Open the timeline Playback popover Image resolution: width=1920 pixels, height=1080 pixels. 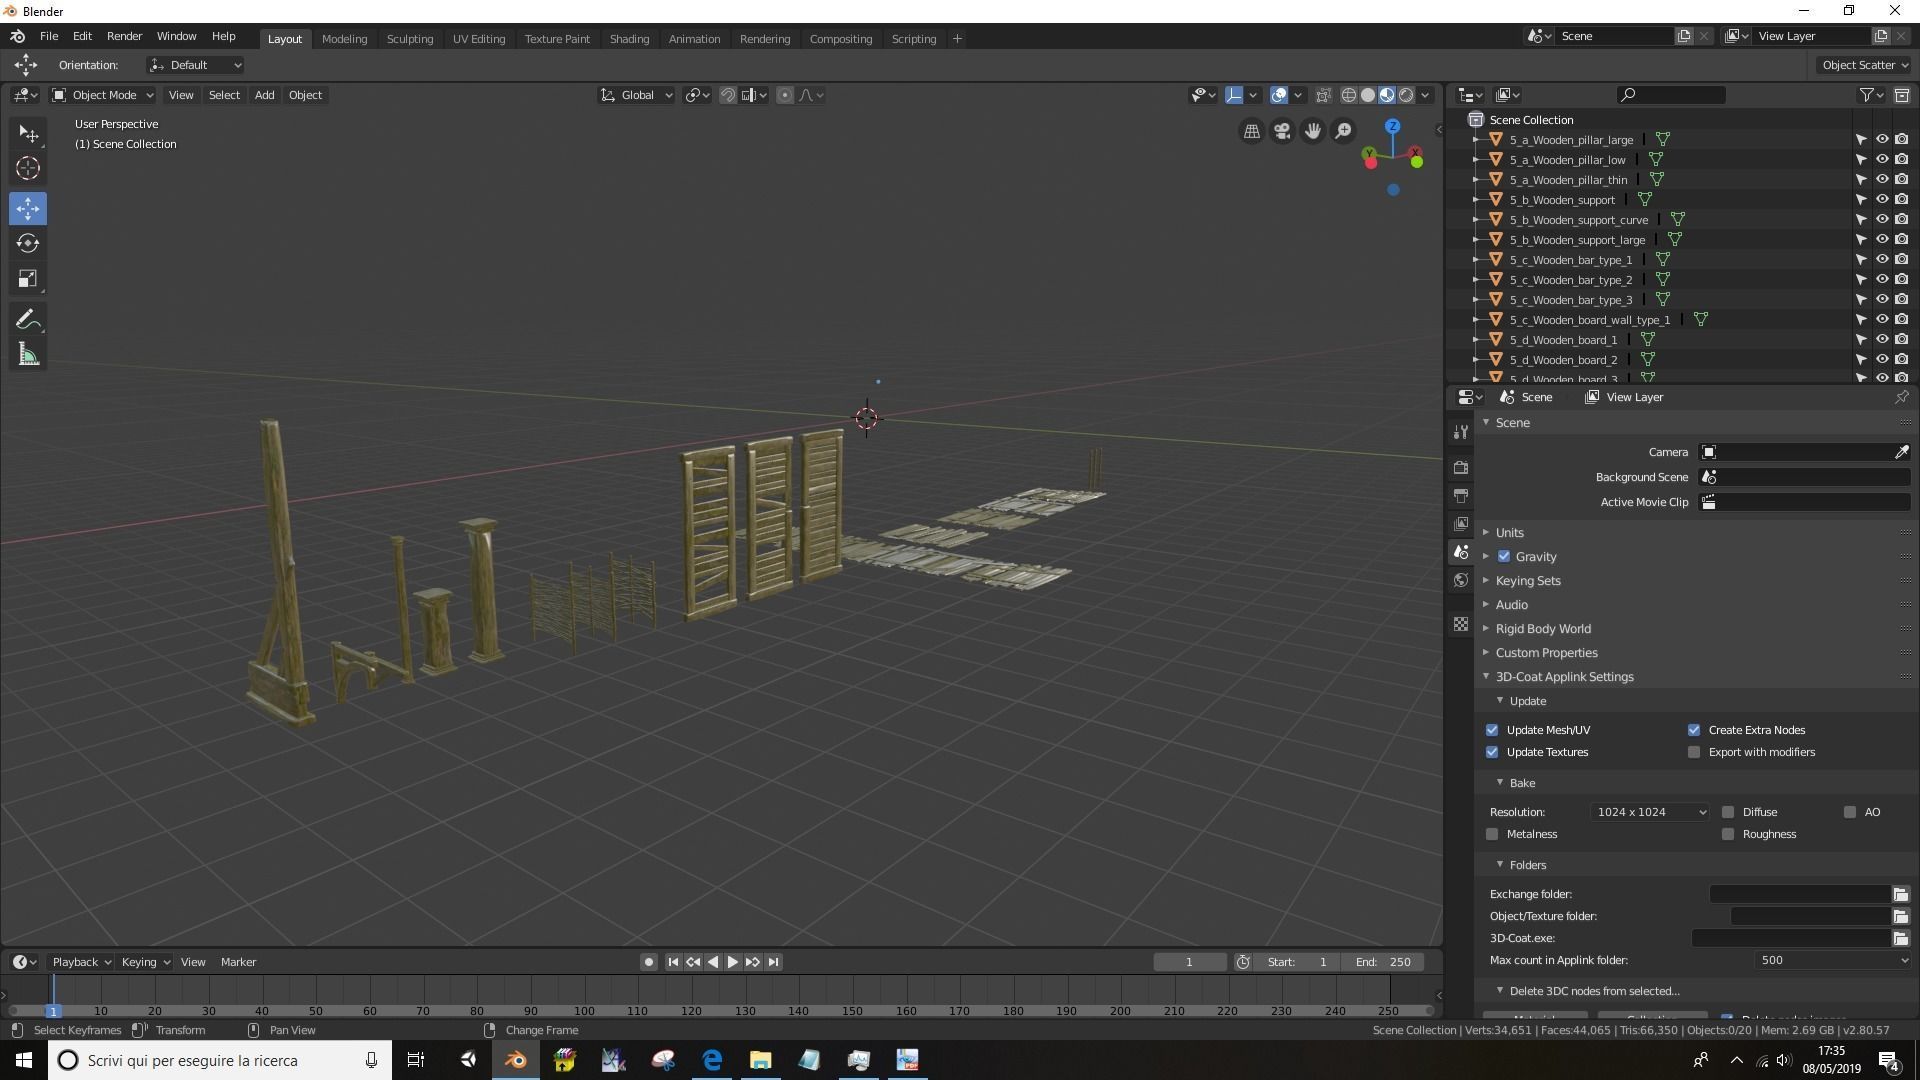click(81, 962)
